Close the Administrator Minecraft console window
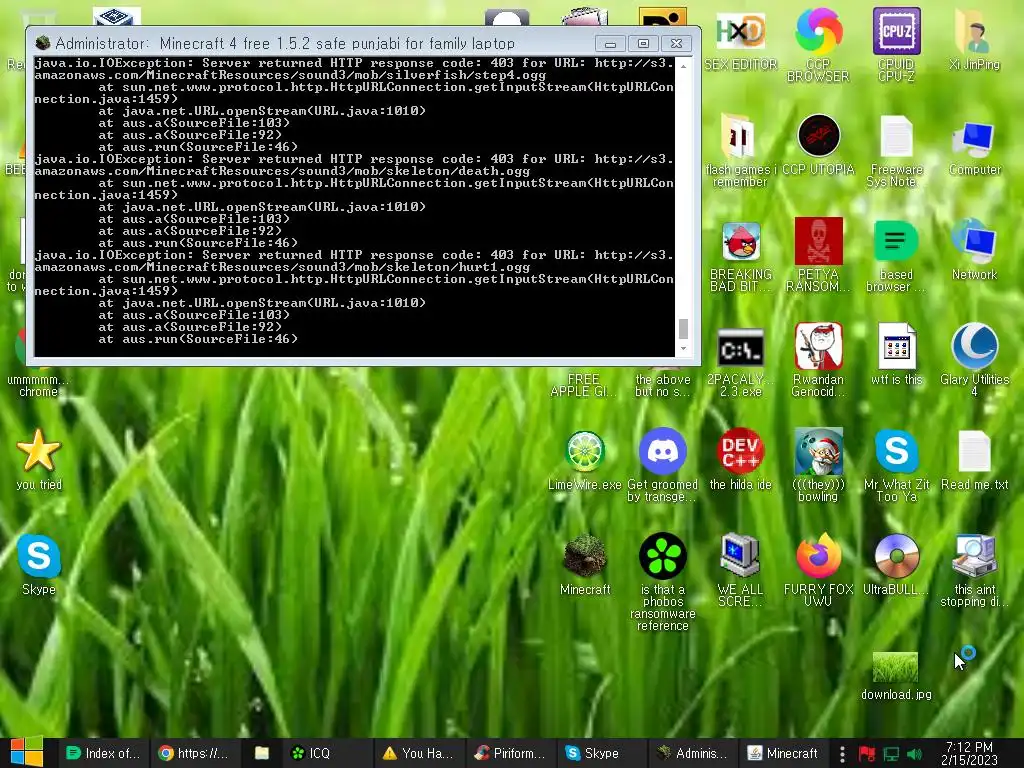Screen dimensions: 1024x768 click(677, 44)
